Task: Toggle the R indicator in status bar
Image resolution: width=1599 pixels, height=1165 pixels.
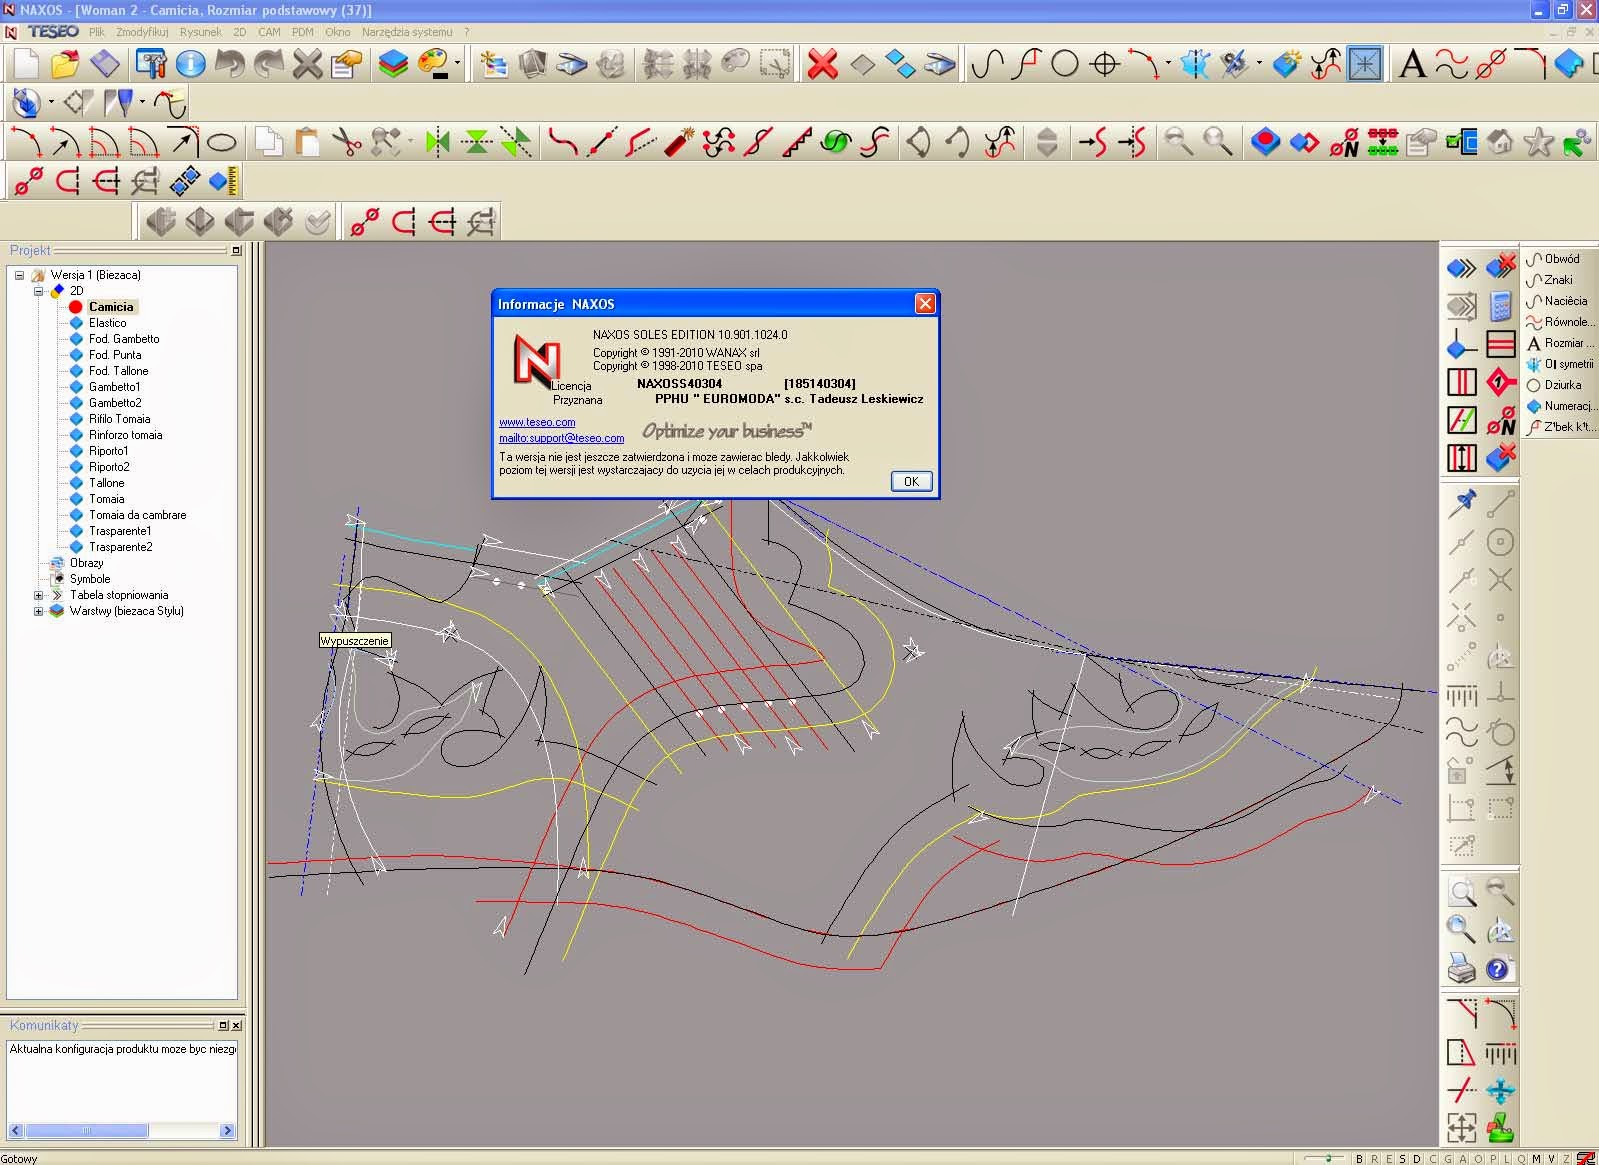Action: [1374, 1158]
